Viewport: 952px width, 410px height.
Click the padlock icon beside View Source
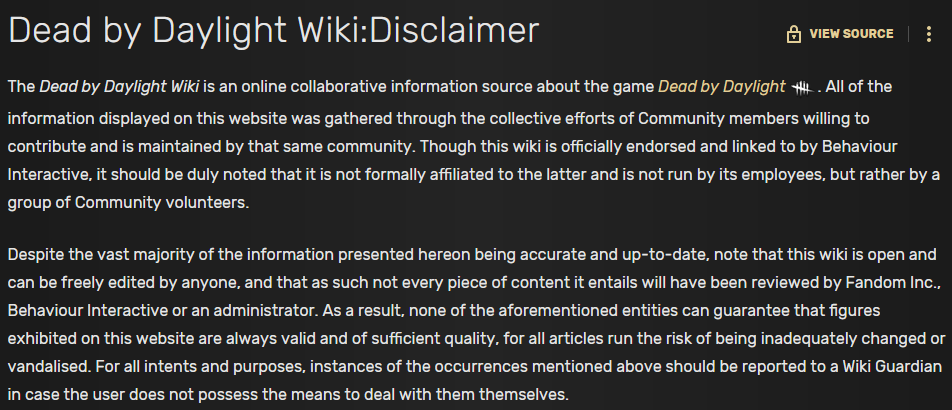click(794, 34)
